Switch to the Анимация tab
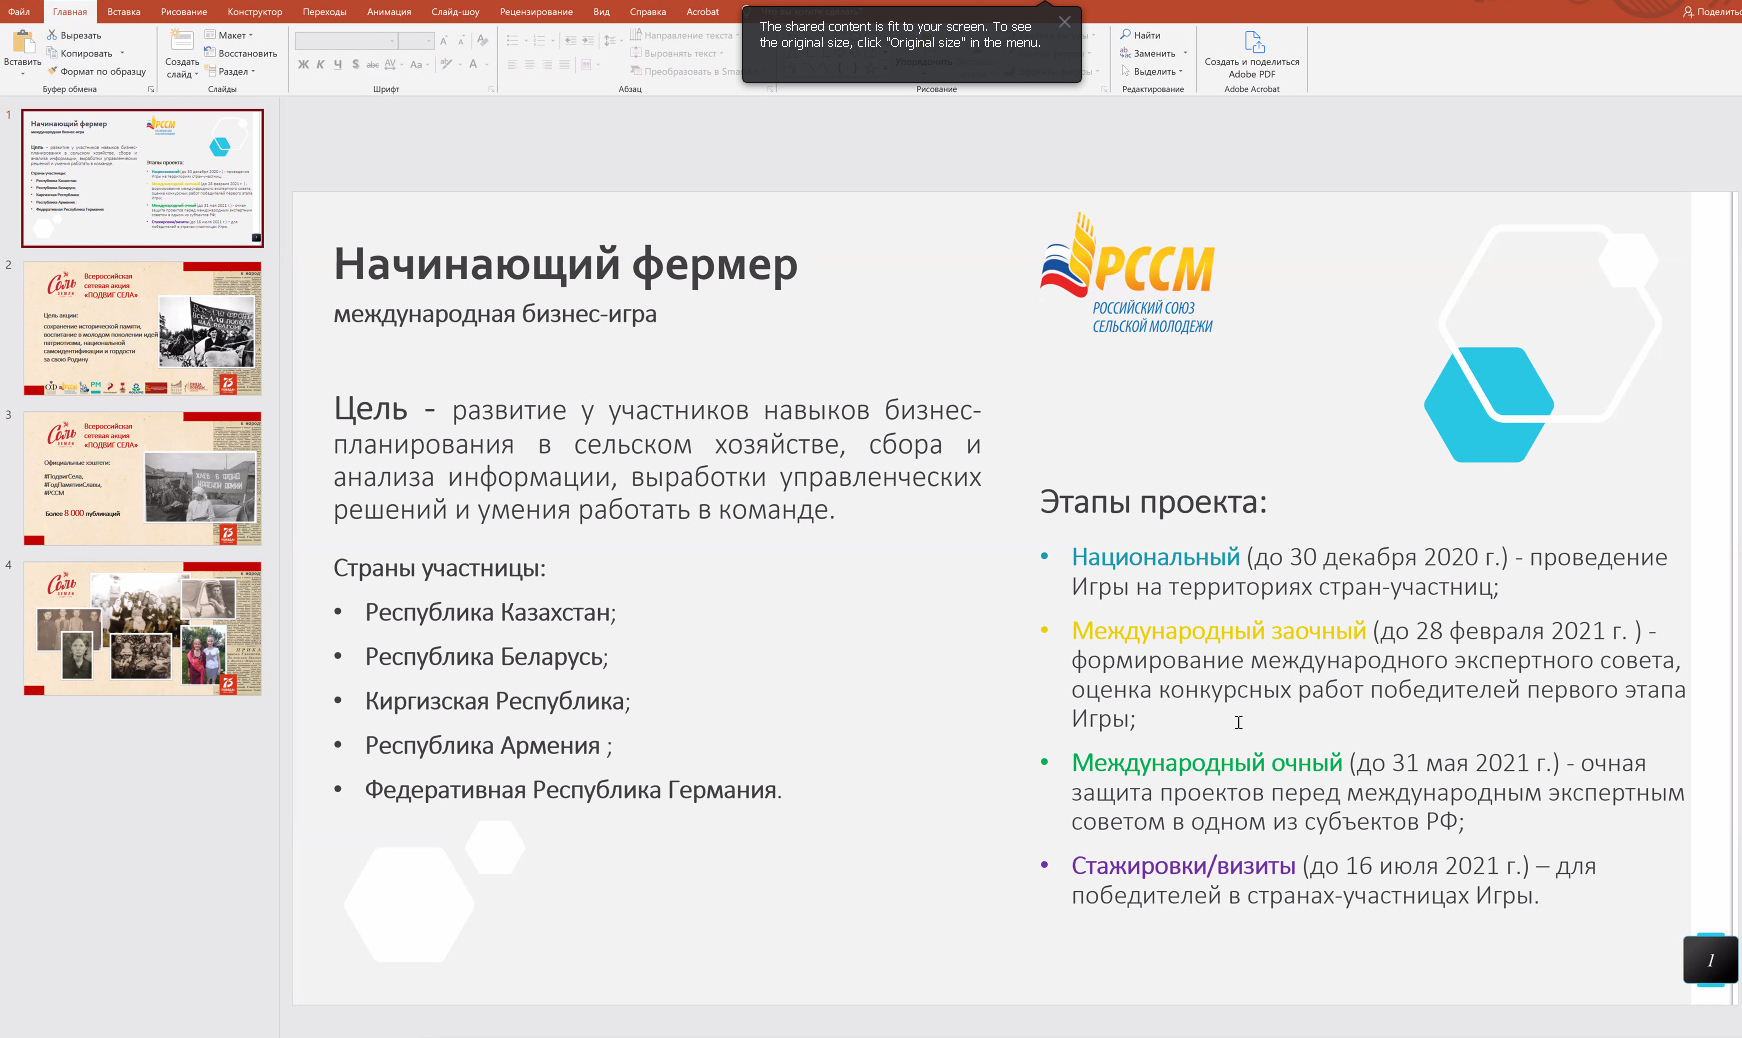The width and height of the screenshot is (1742, 1038). point(389,12)
